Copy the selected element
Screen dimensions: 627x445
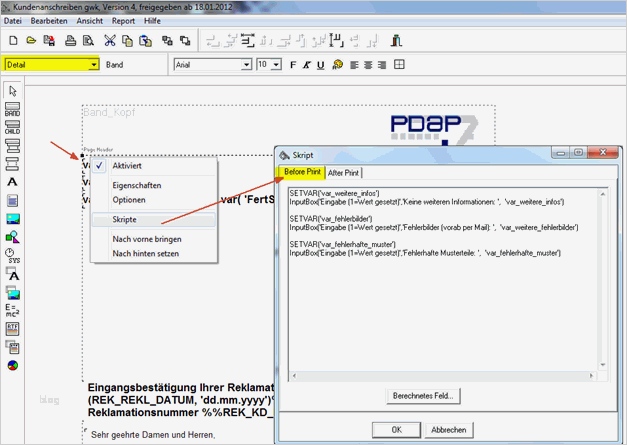(x=128, y=40)
